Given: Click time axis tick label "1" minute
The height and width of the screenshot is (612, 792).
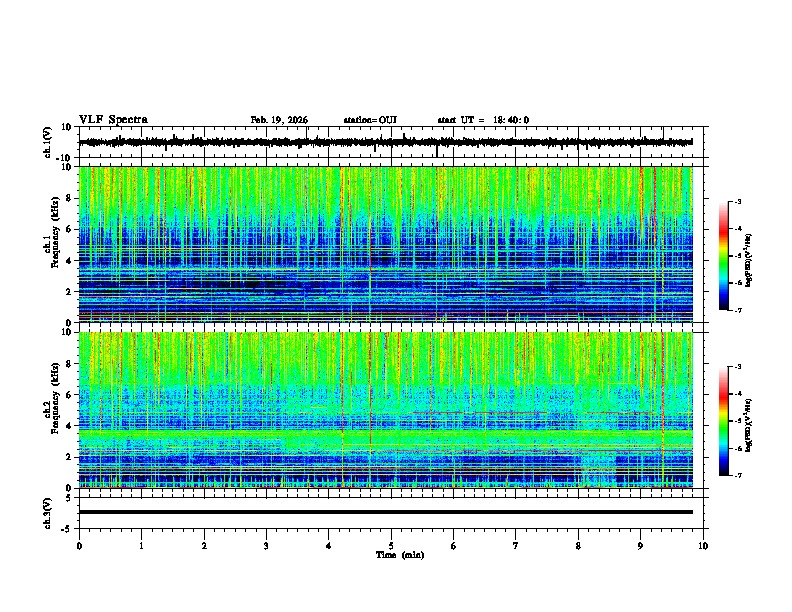Looking at the screenshot, I should click(x=141, y=546).
